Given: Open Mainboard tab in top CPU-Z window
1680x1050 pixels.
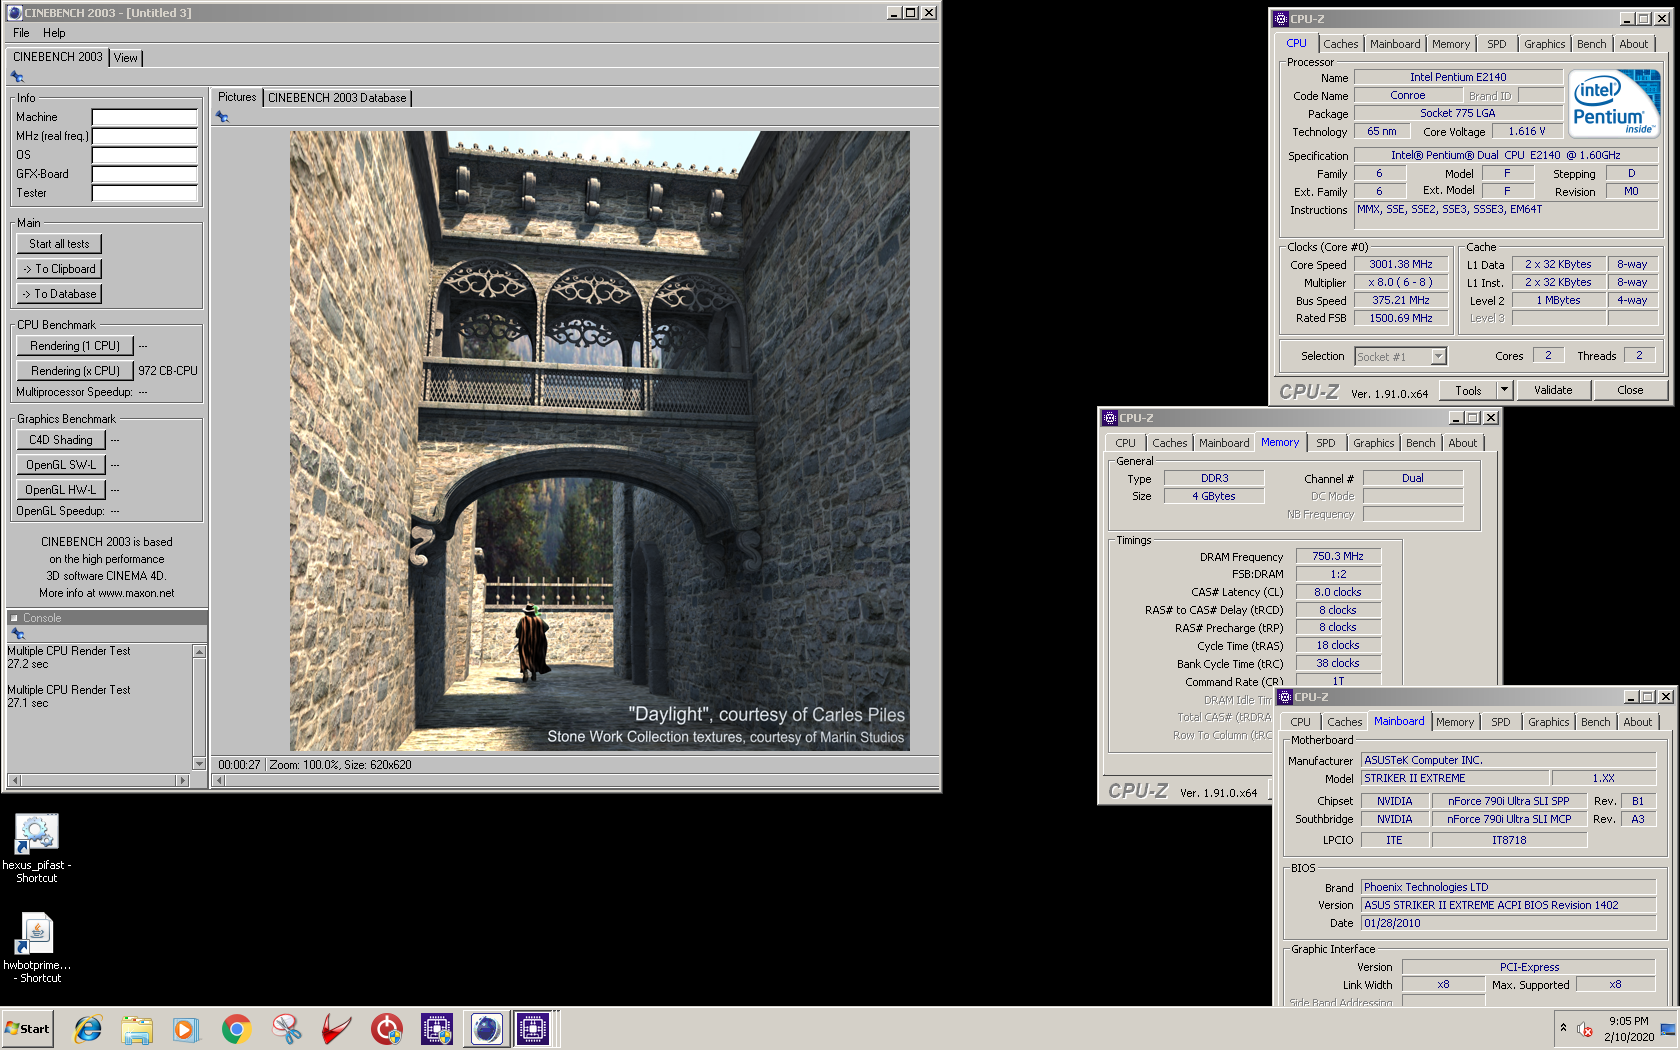Looking at the screenshot, I should 1395,44.
